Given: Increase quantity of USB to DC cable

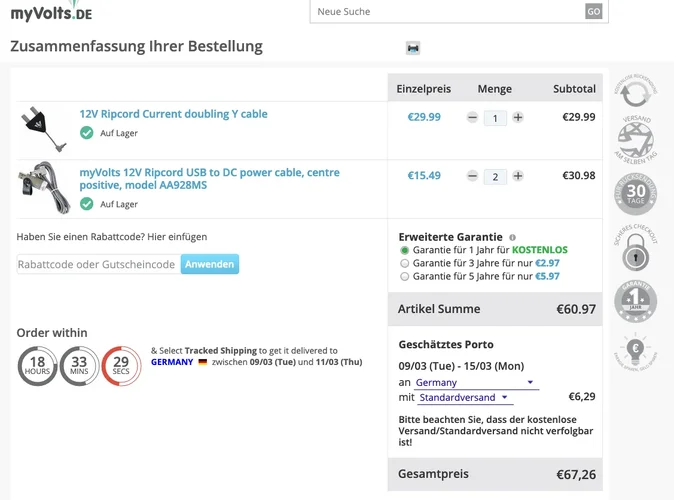Looking at the screenshot, I should [x=518, y=176].
